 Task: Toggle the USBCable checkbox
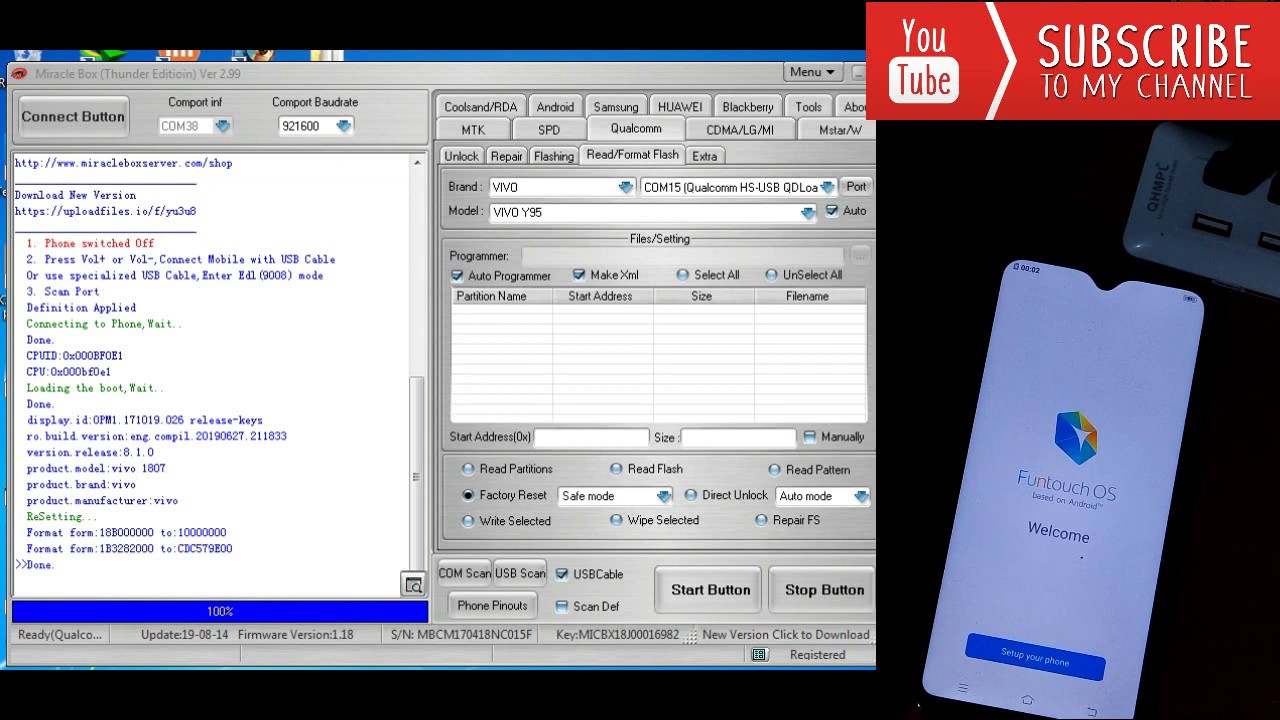(562, 574)
